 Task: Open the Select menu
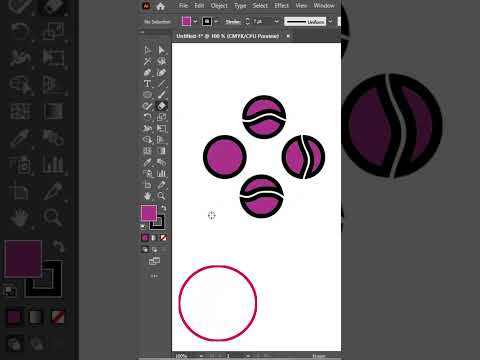[x=260, y=6]
